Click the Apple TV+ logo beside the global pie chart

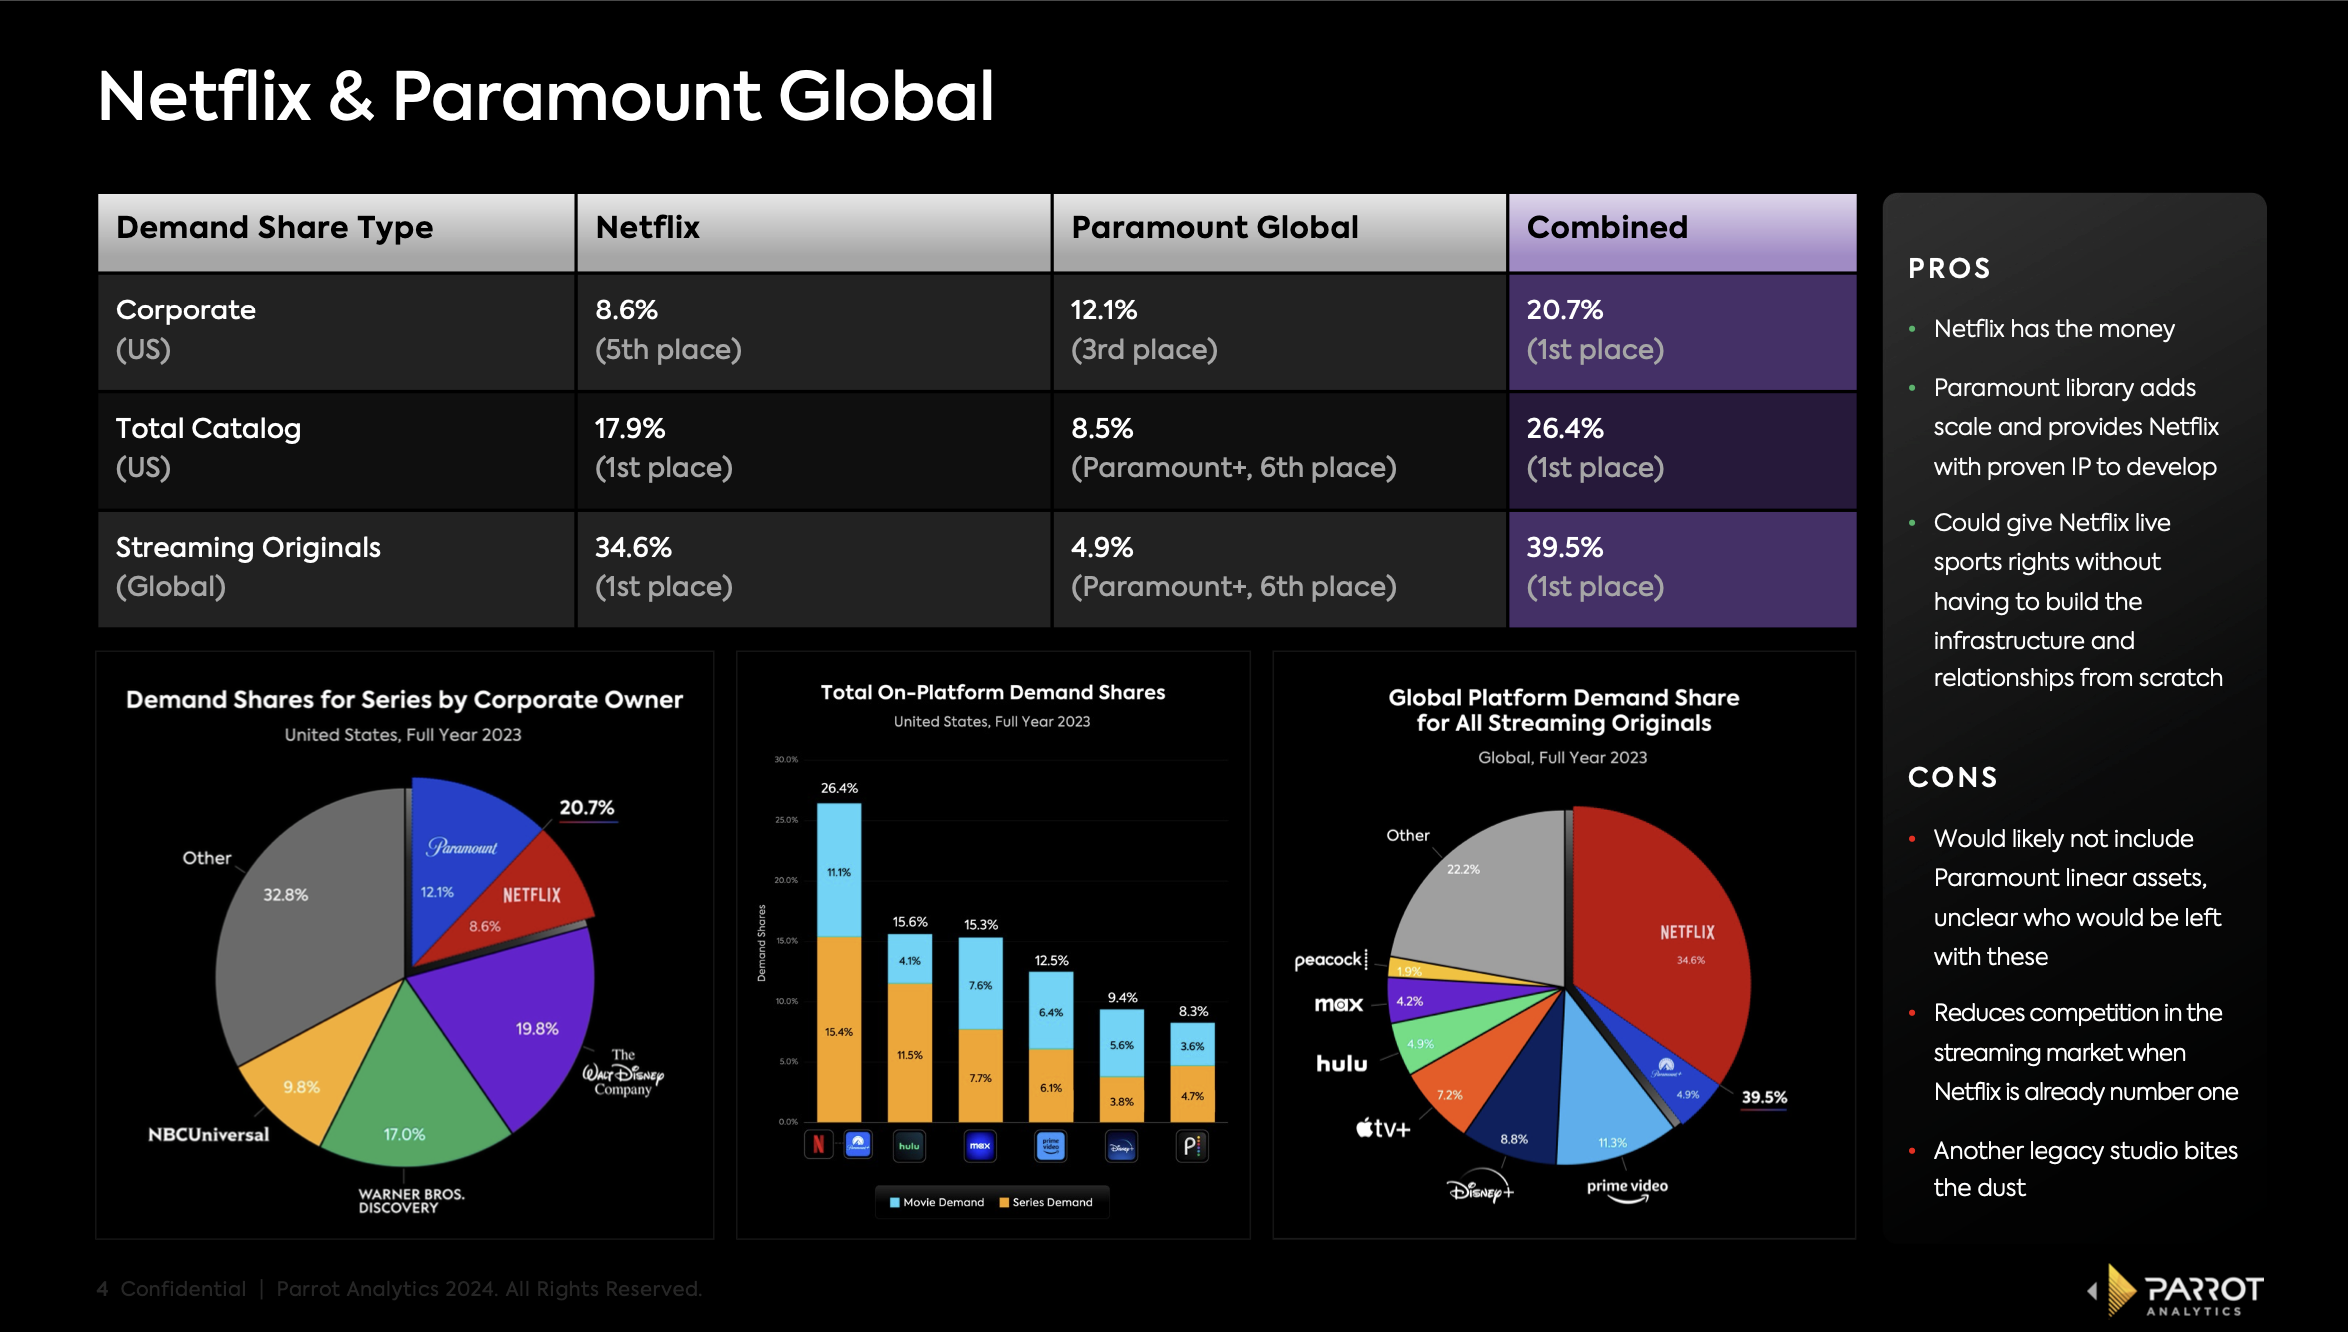coord(1385,1128)
